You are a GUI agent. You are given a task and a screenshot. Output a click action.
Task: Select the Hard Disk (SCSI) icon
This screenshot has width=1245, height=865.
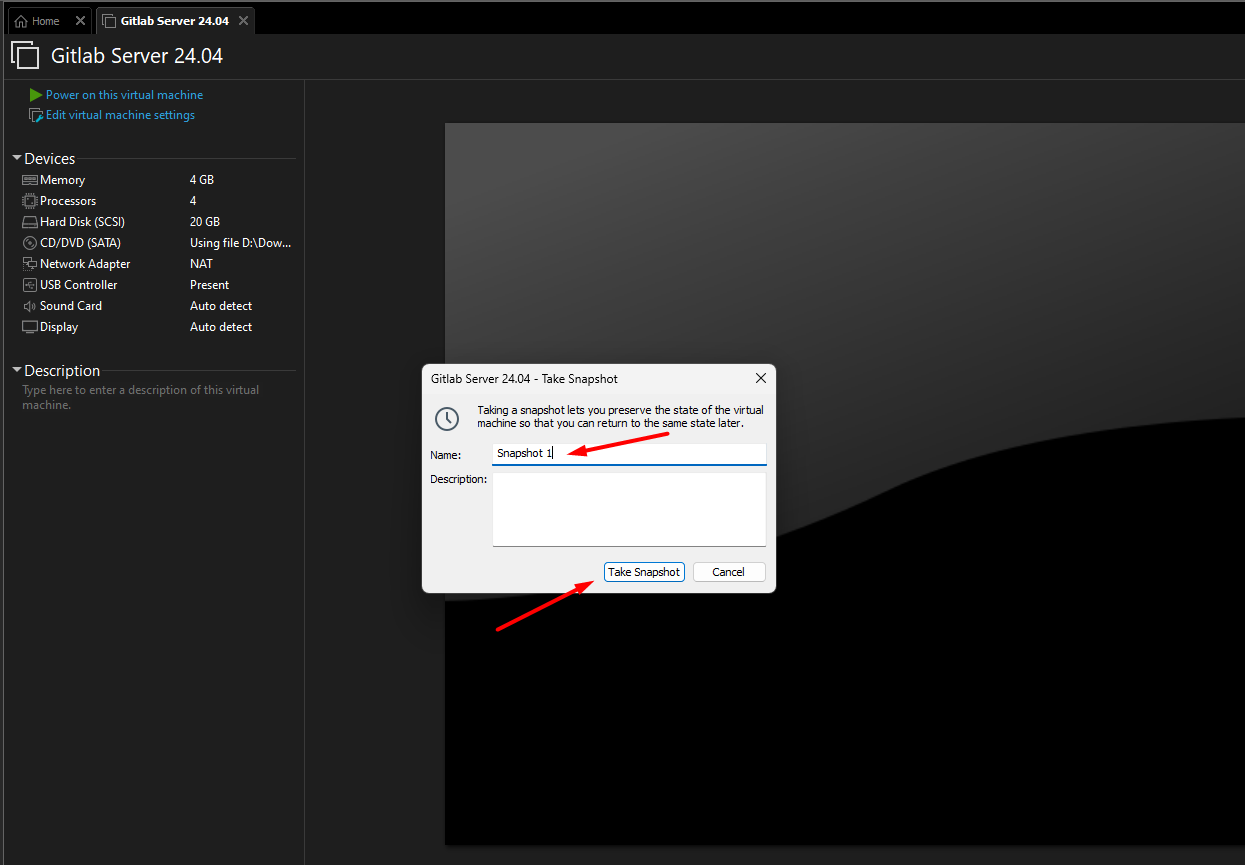coord(29,222)
